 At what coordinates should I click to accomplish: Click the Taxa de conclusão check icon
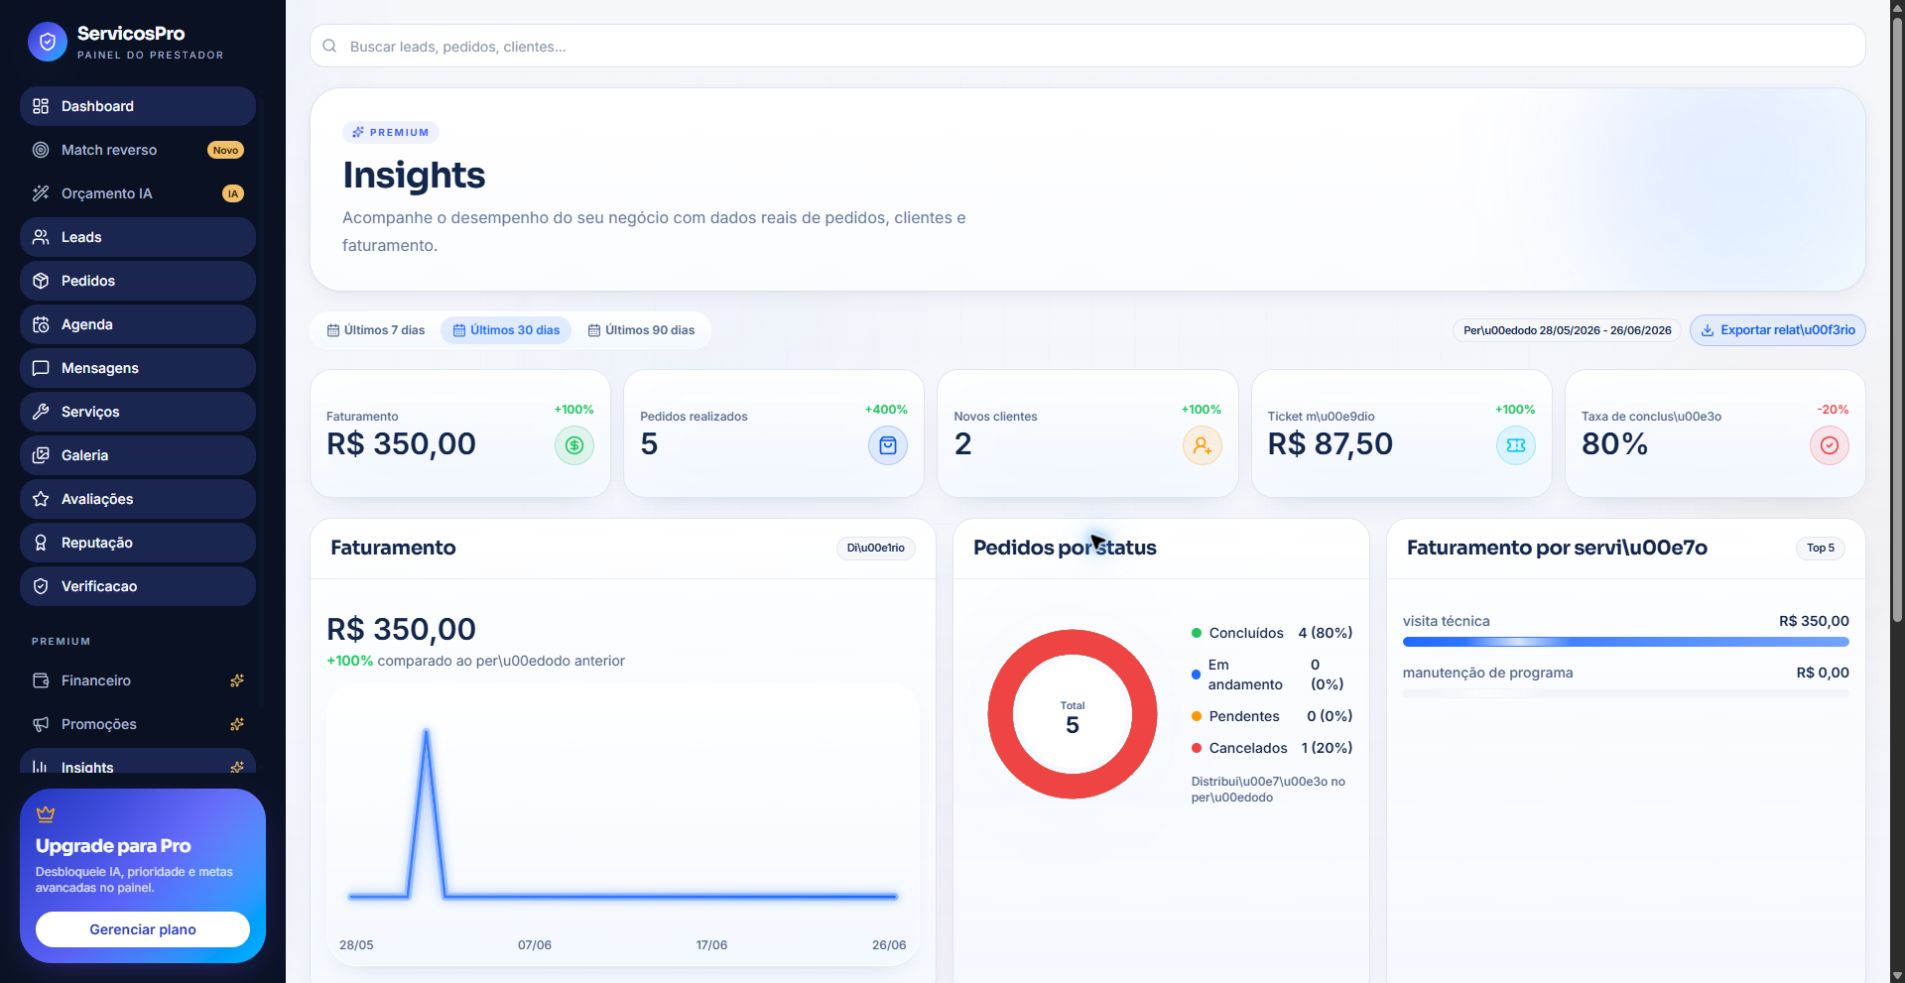pos(1829,445)
